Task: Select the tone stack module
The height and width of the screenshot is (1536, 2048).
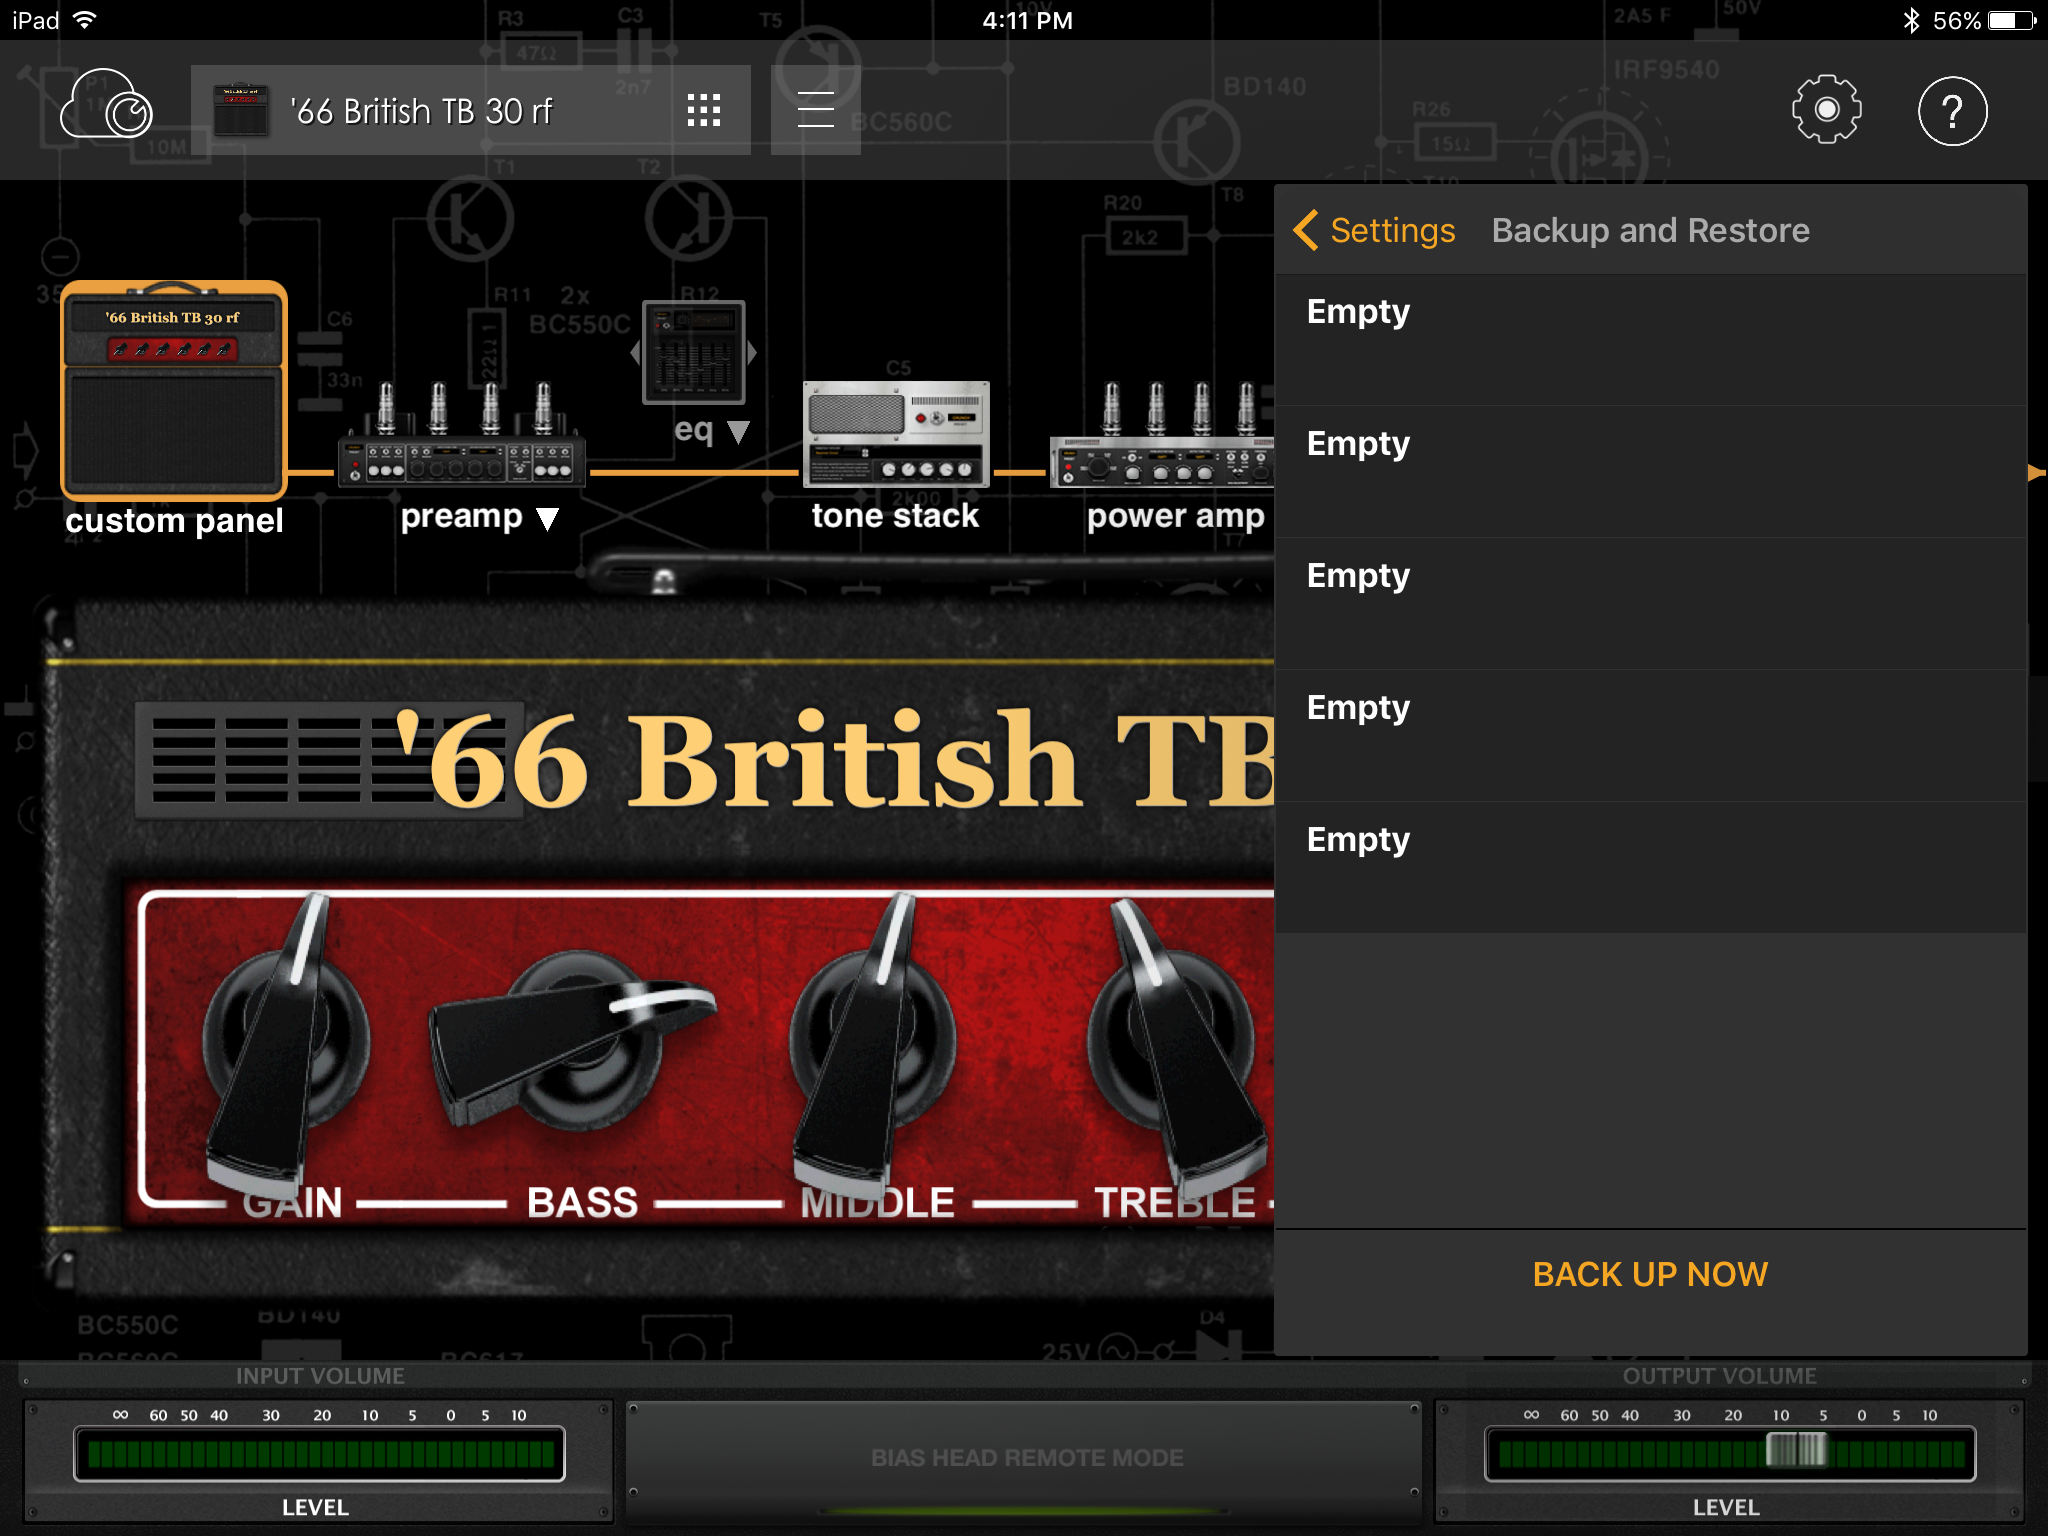Action: [x=896, y=436]
